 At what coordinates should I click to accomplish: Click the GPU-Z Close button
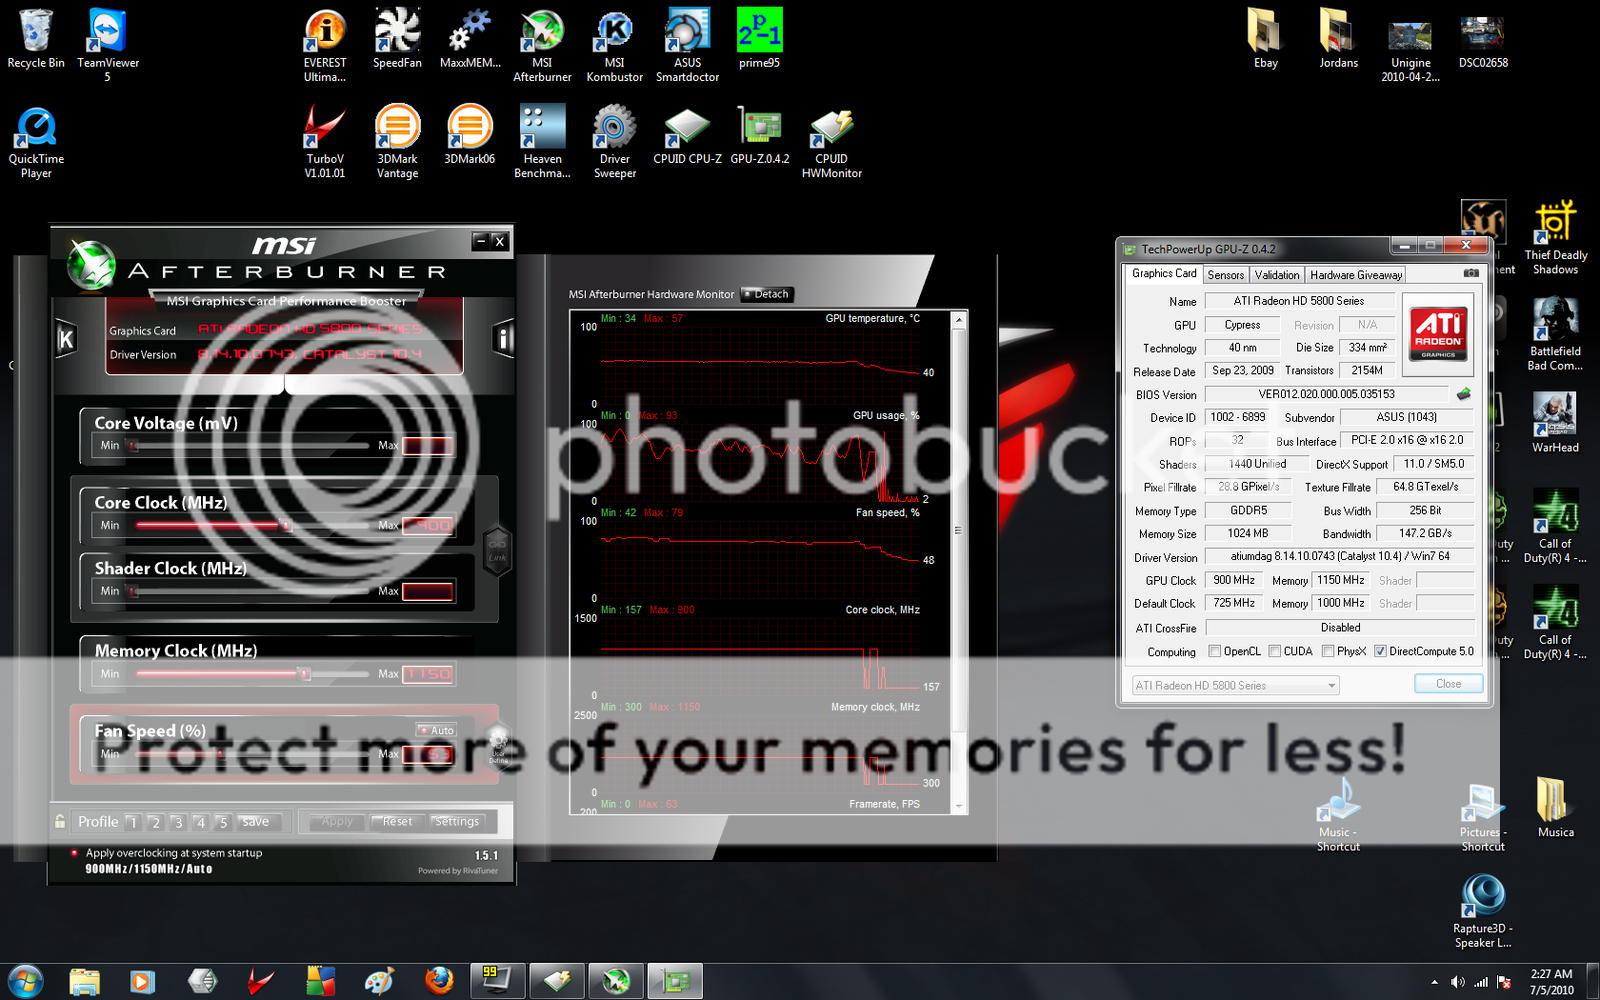1448,684
